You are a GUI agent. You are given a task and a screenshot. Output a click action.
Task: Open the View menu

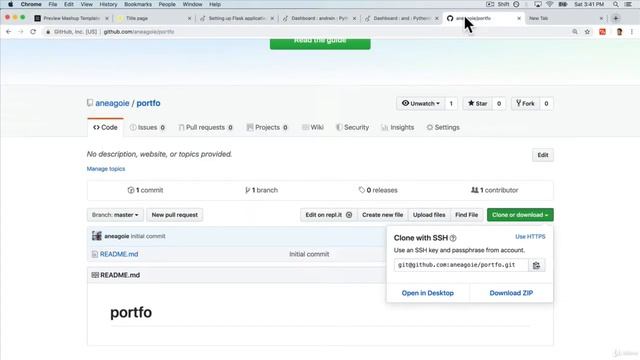pos(87,4)
